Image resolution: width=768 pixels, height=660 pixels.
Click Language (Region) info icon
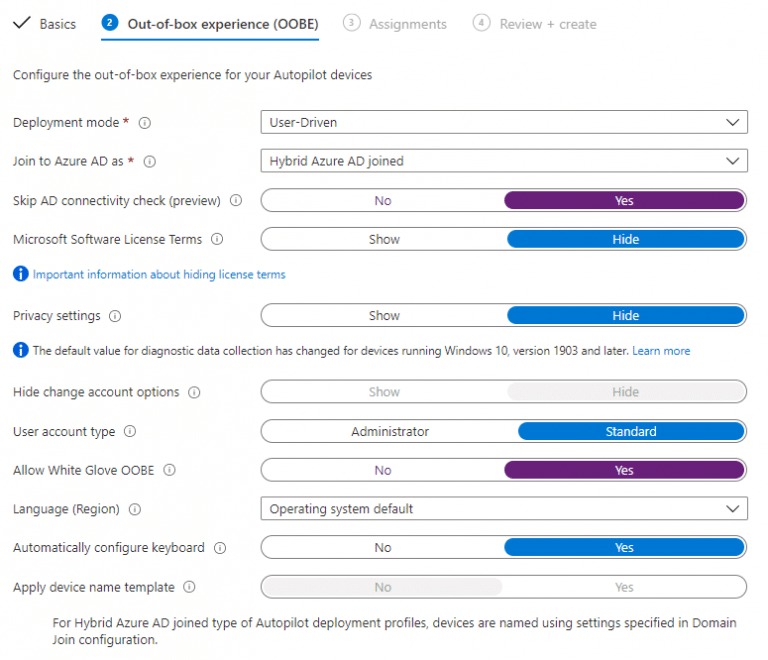click(x=135, y=509)
